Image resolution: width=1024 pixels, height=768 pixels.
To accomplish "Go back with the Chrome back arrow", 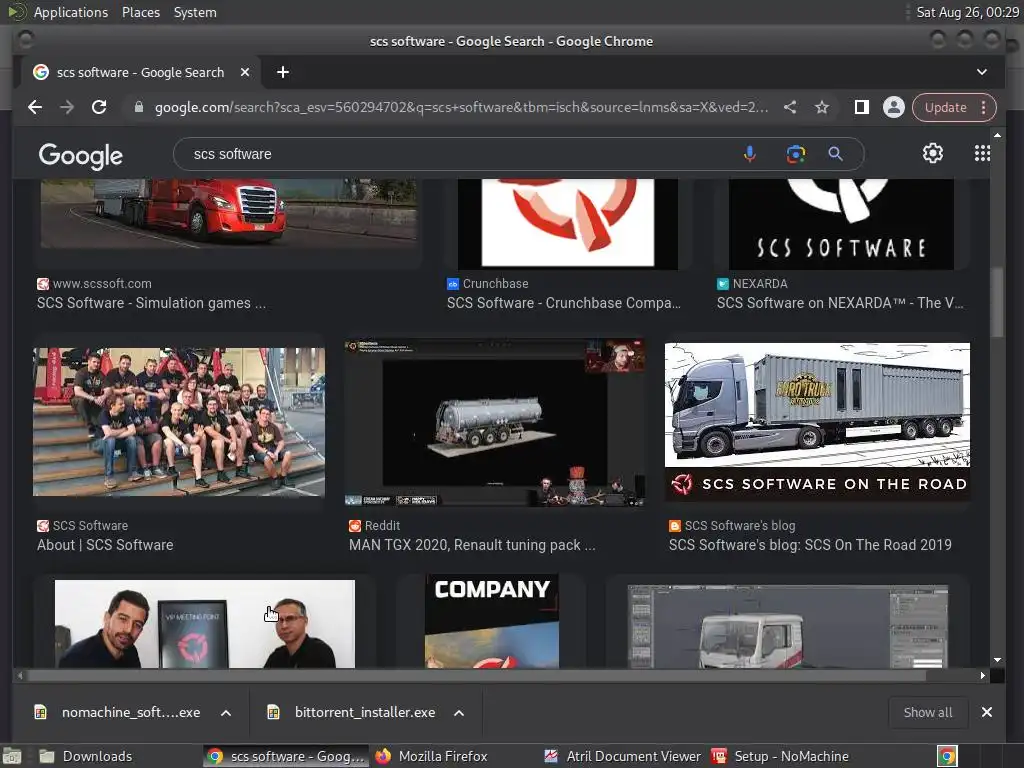I will click(35, 107).
